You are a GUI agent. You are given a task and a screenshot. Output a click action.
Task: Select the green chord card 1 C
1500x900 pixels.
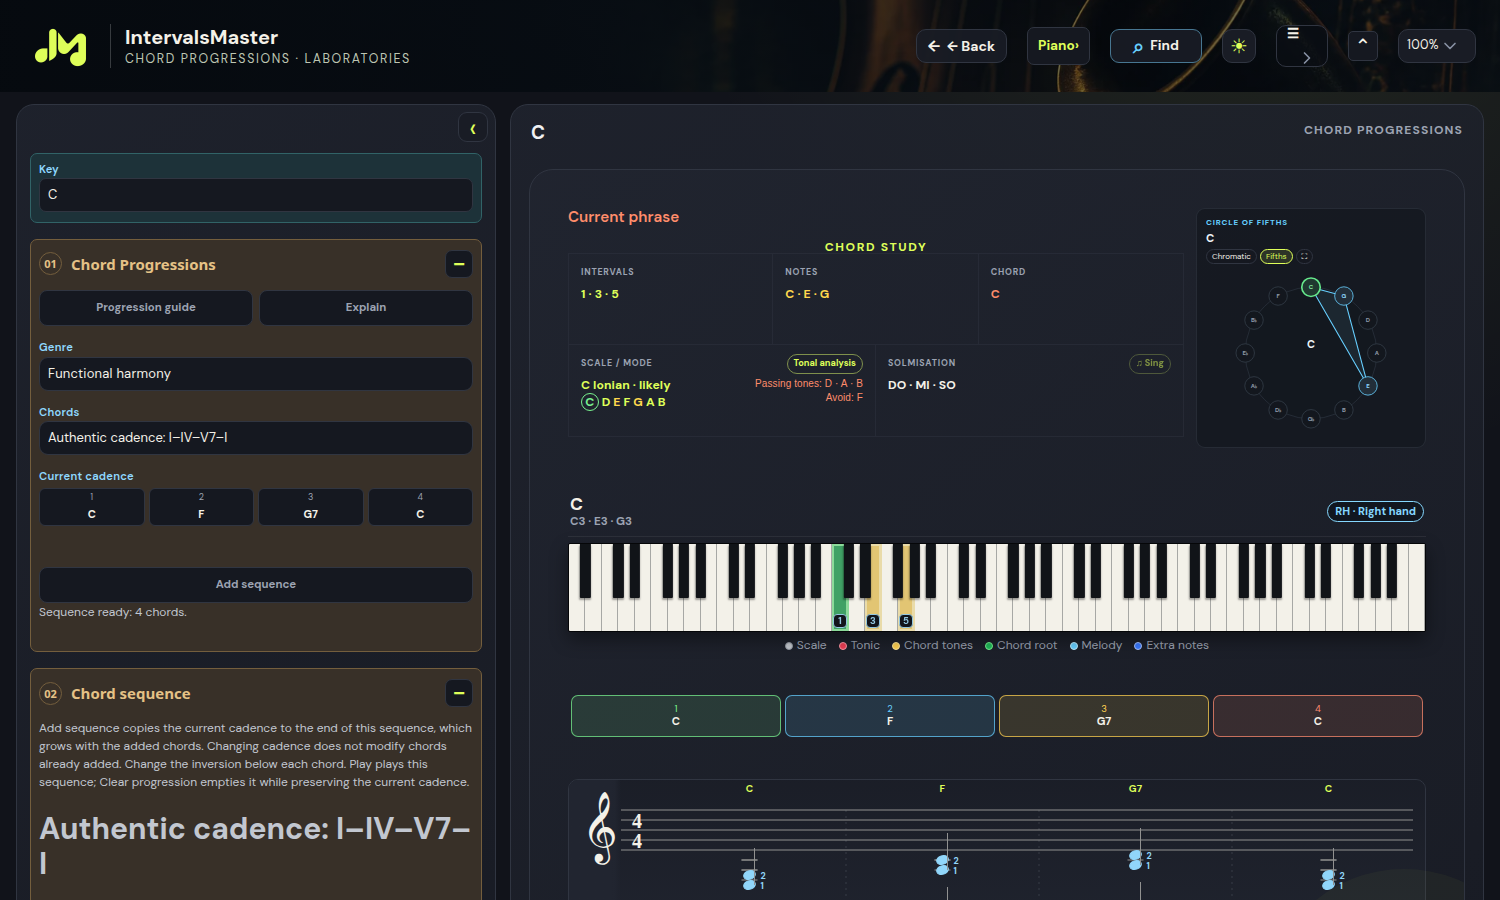coord(676,716)
